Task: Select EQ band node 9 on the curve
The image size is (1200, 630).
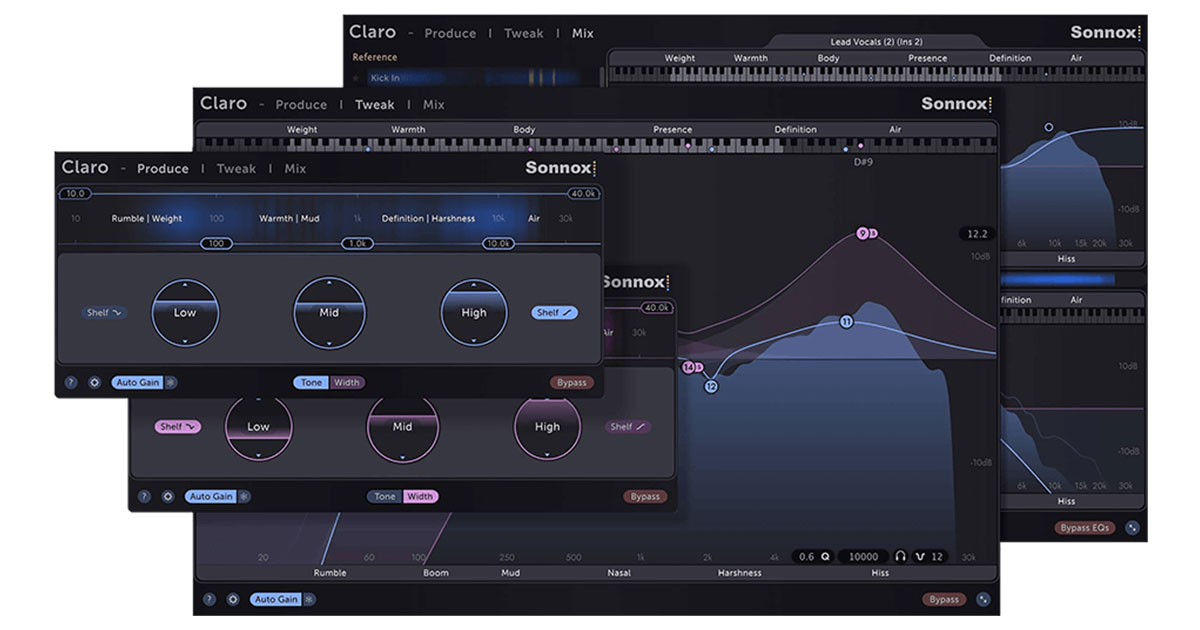Action: click(863, 234)
